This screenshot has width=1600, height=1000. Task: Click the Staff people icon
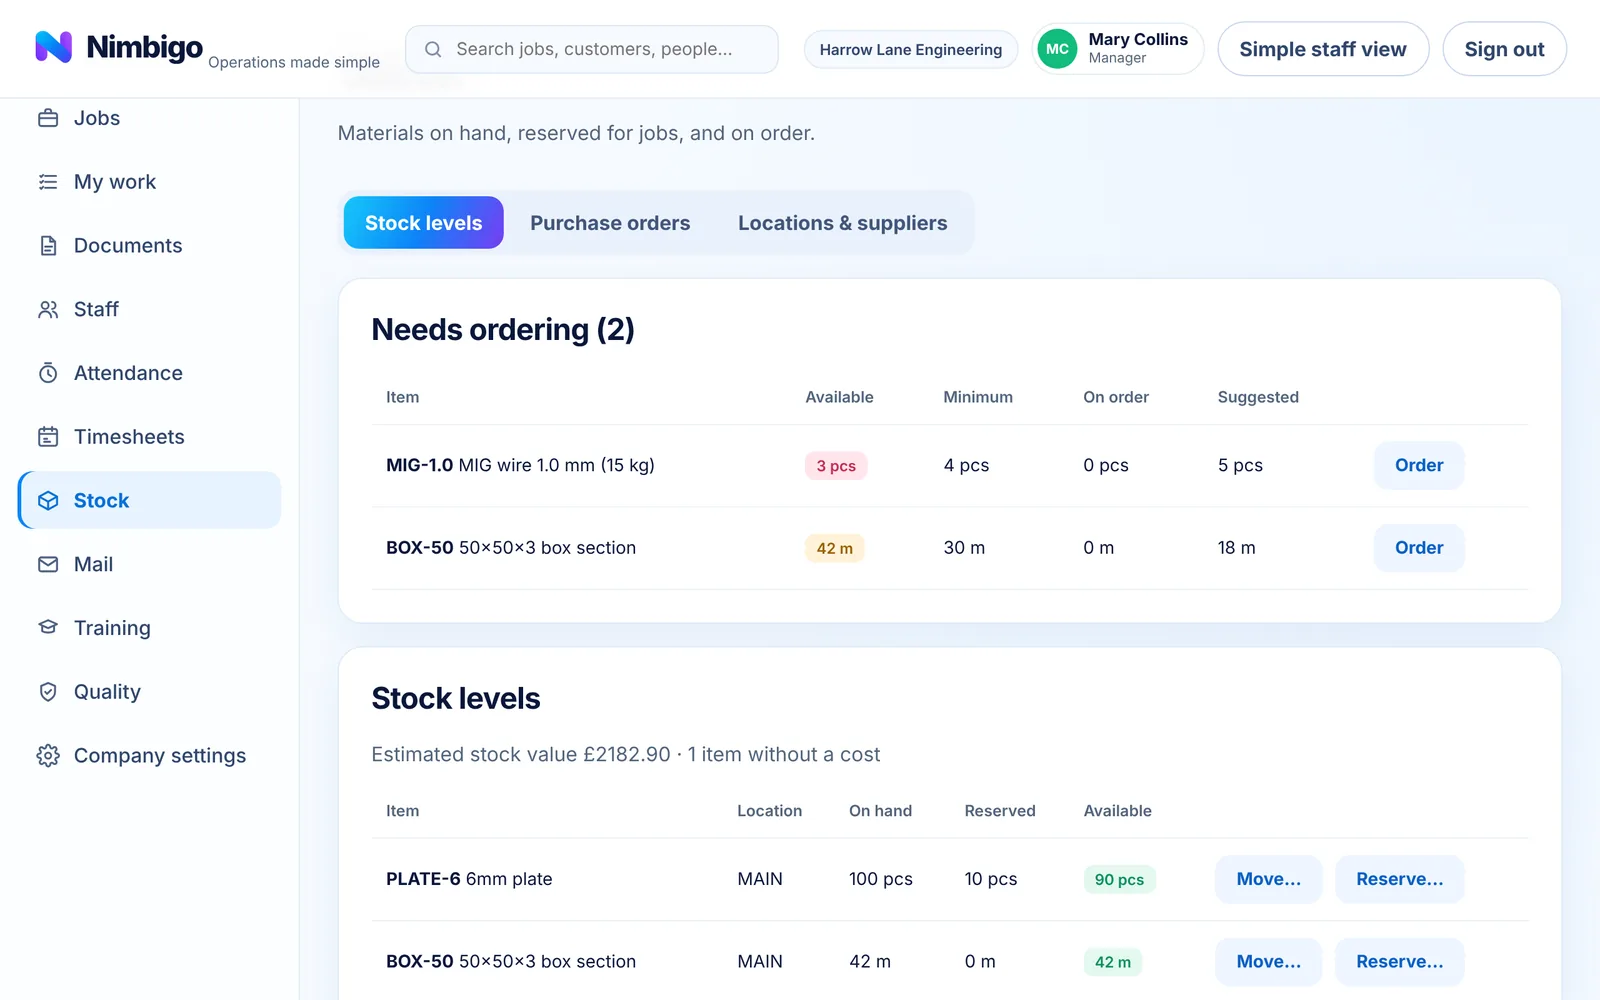click(48, 310)
